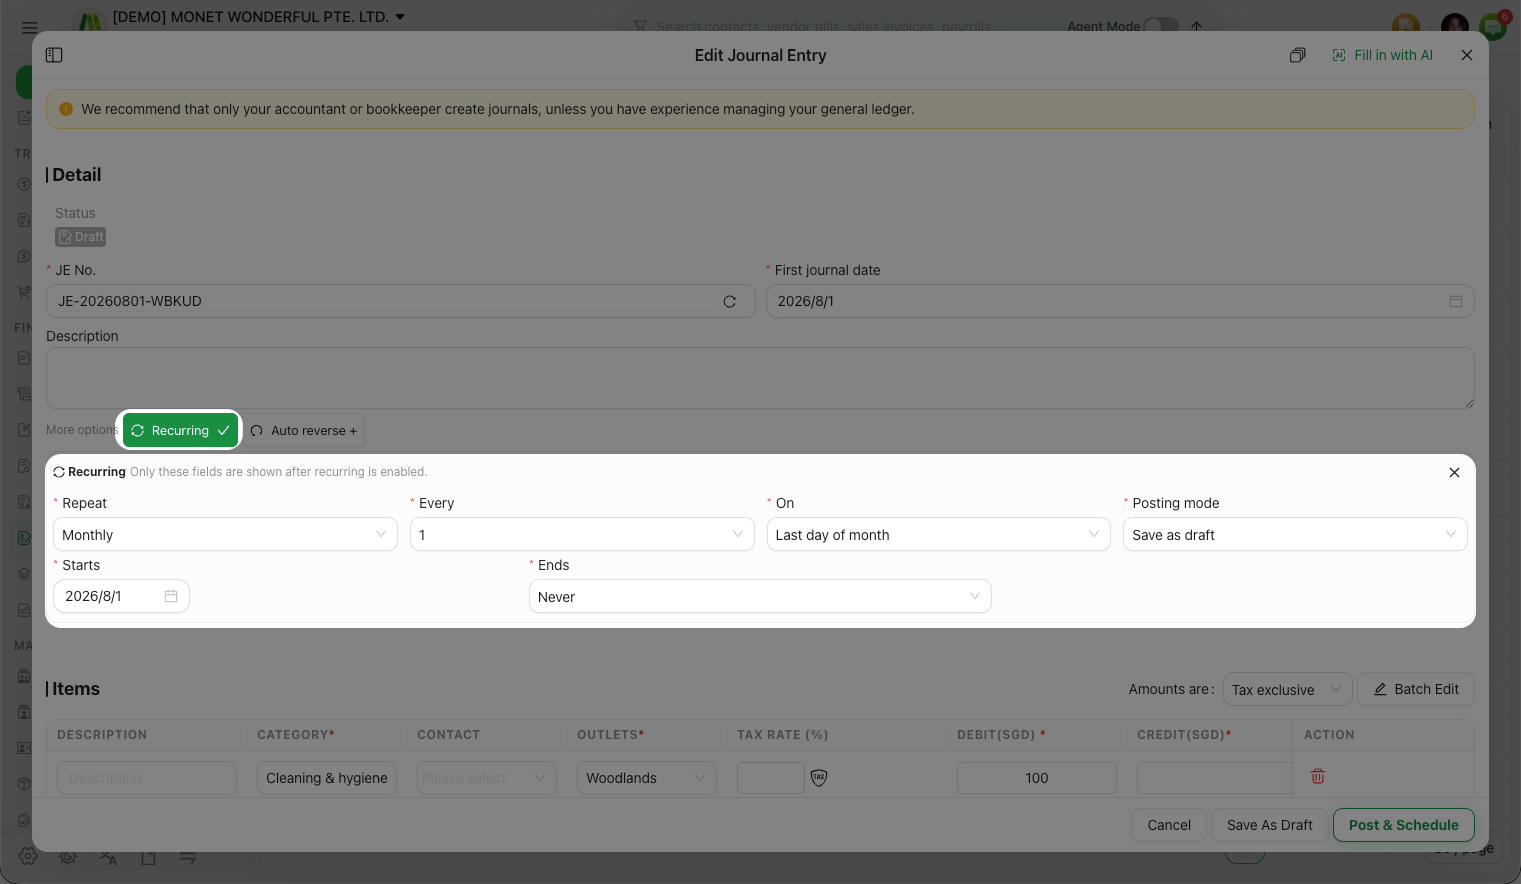Click the tax rate input field
This screenshot has width=1521, height=884.
[x=771, y=778]
